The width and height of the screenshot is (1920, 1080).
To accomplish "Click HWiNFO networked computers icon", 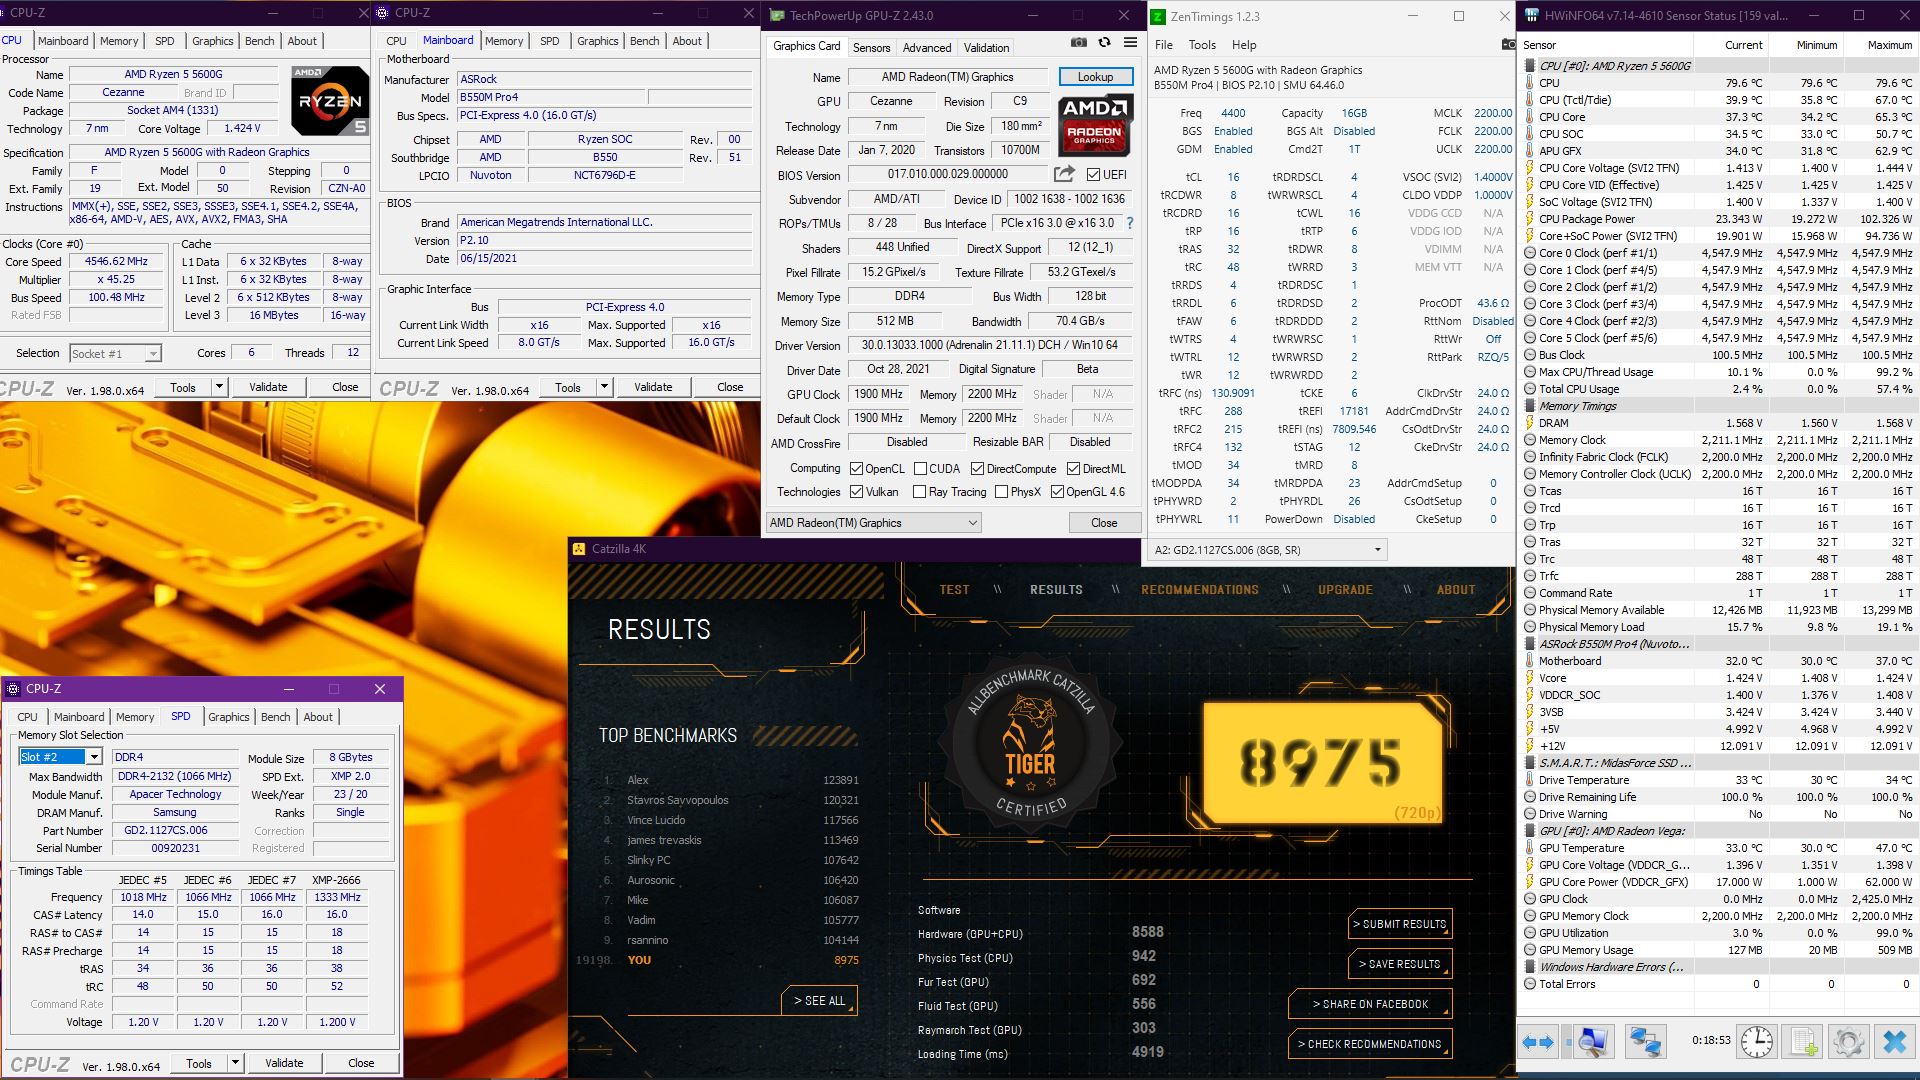I will click(x=1645, y=1042).
